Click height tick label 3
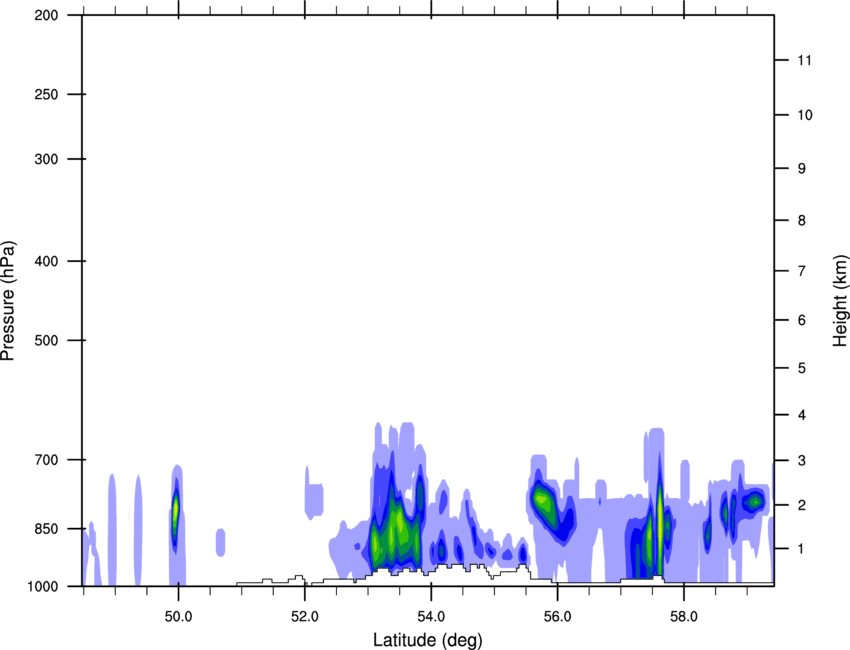This screenshot has width=850, height=650. point(802,460)
